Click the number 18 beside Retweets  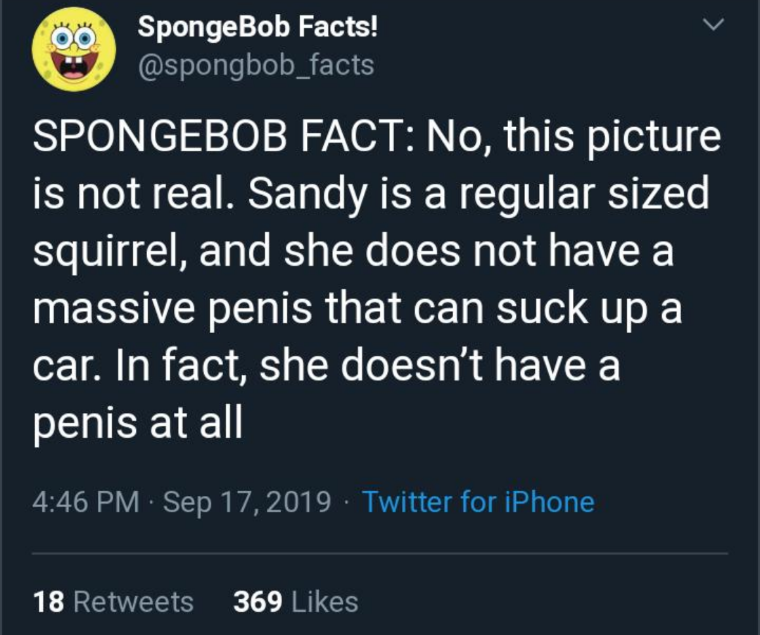pyautogui.click(x=49, y=601)
